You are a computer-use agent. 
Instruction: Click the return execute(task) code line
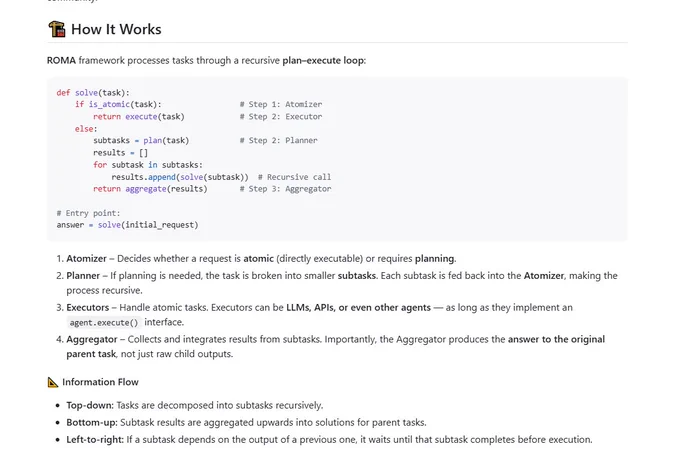click(x=139, y=116)
